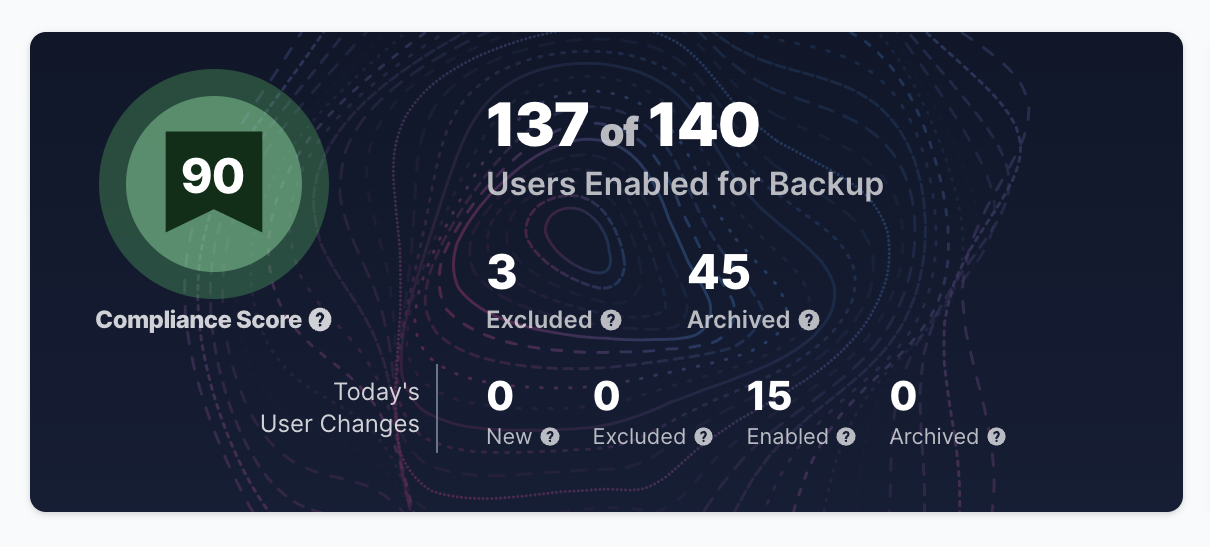Click the Today's User Changes label
The height and width of the screenshot is (547, 1210).
(340, 408)
